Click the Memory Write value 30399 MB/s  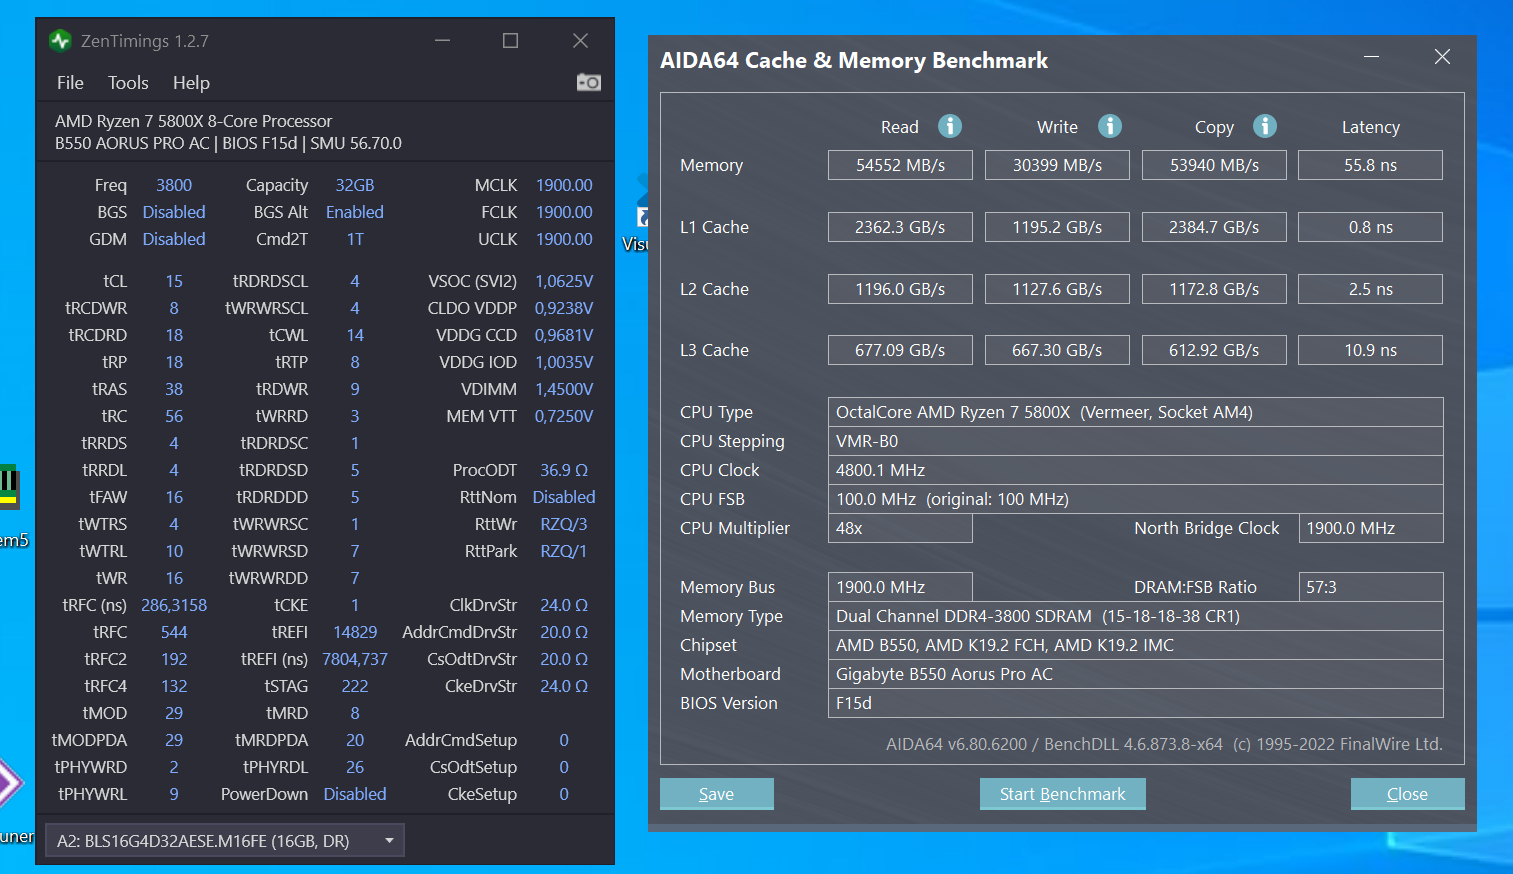(x=1057, y=165)
